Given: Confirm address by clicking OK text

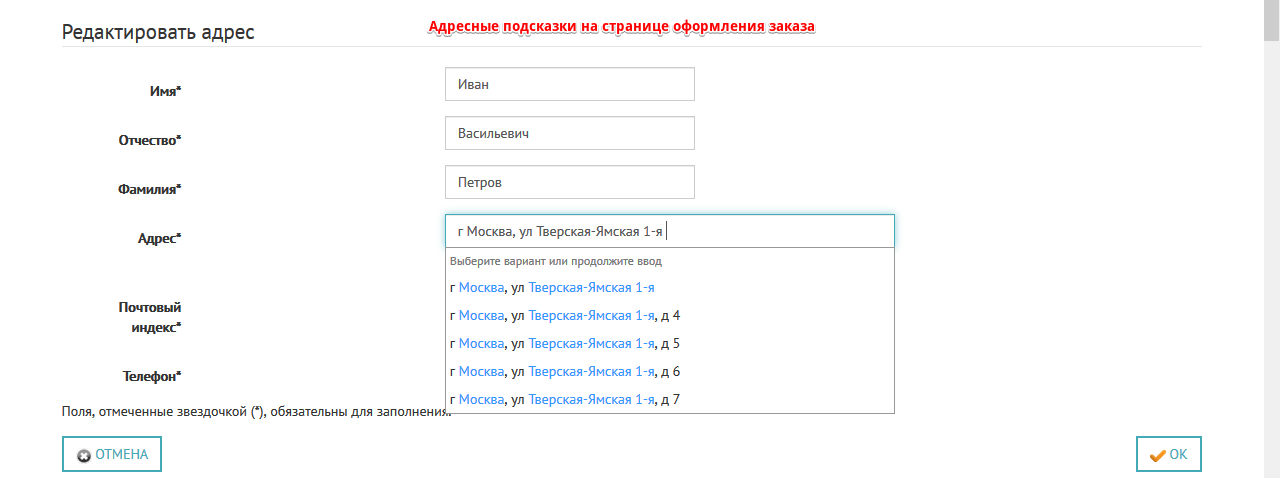Looking at the screenshot, I should pos(1179,454).
